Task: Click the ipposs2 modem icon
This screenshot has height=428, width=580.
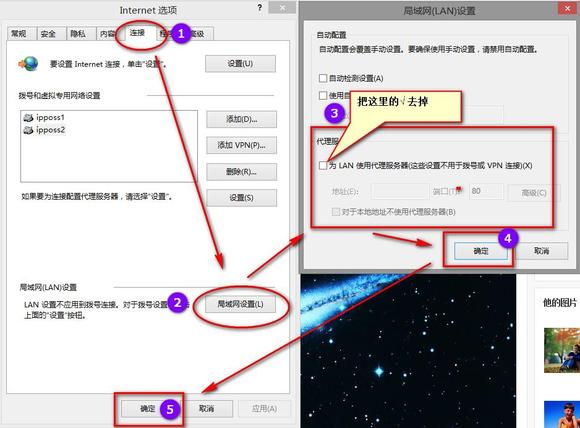Action: (28, 130)
